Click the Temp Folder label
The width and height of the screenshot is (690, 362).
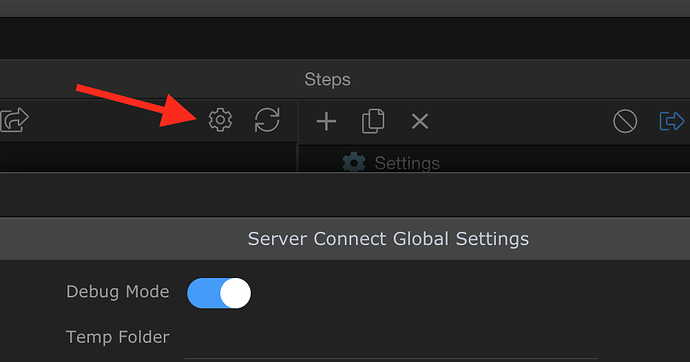click(117, 337)
